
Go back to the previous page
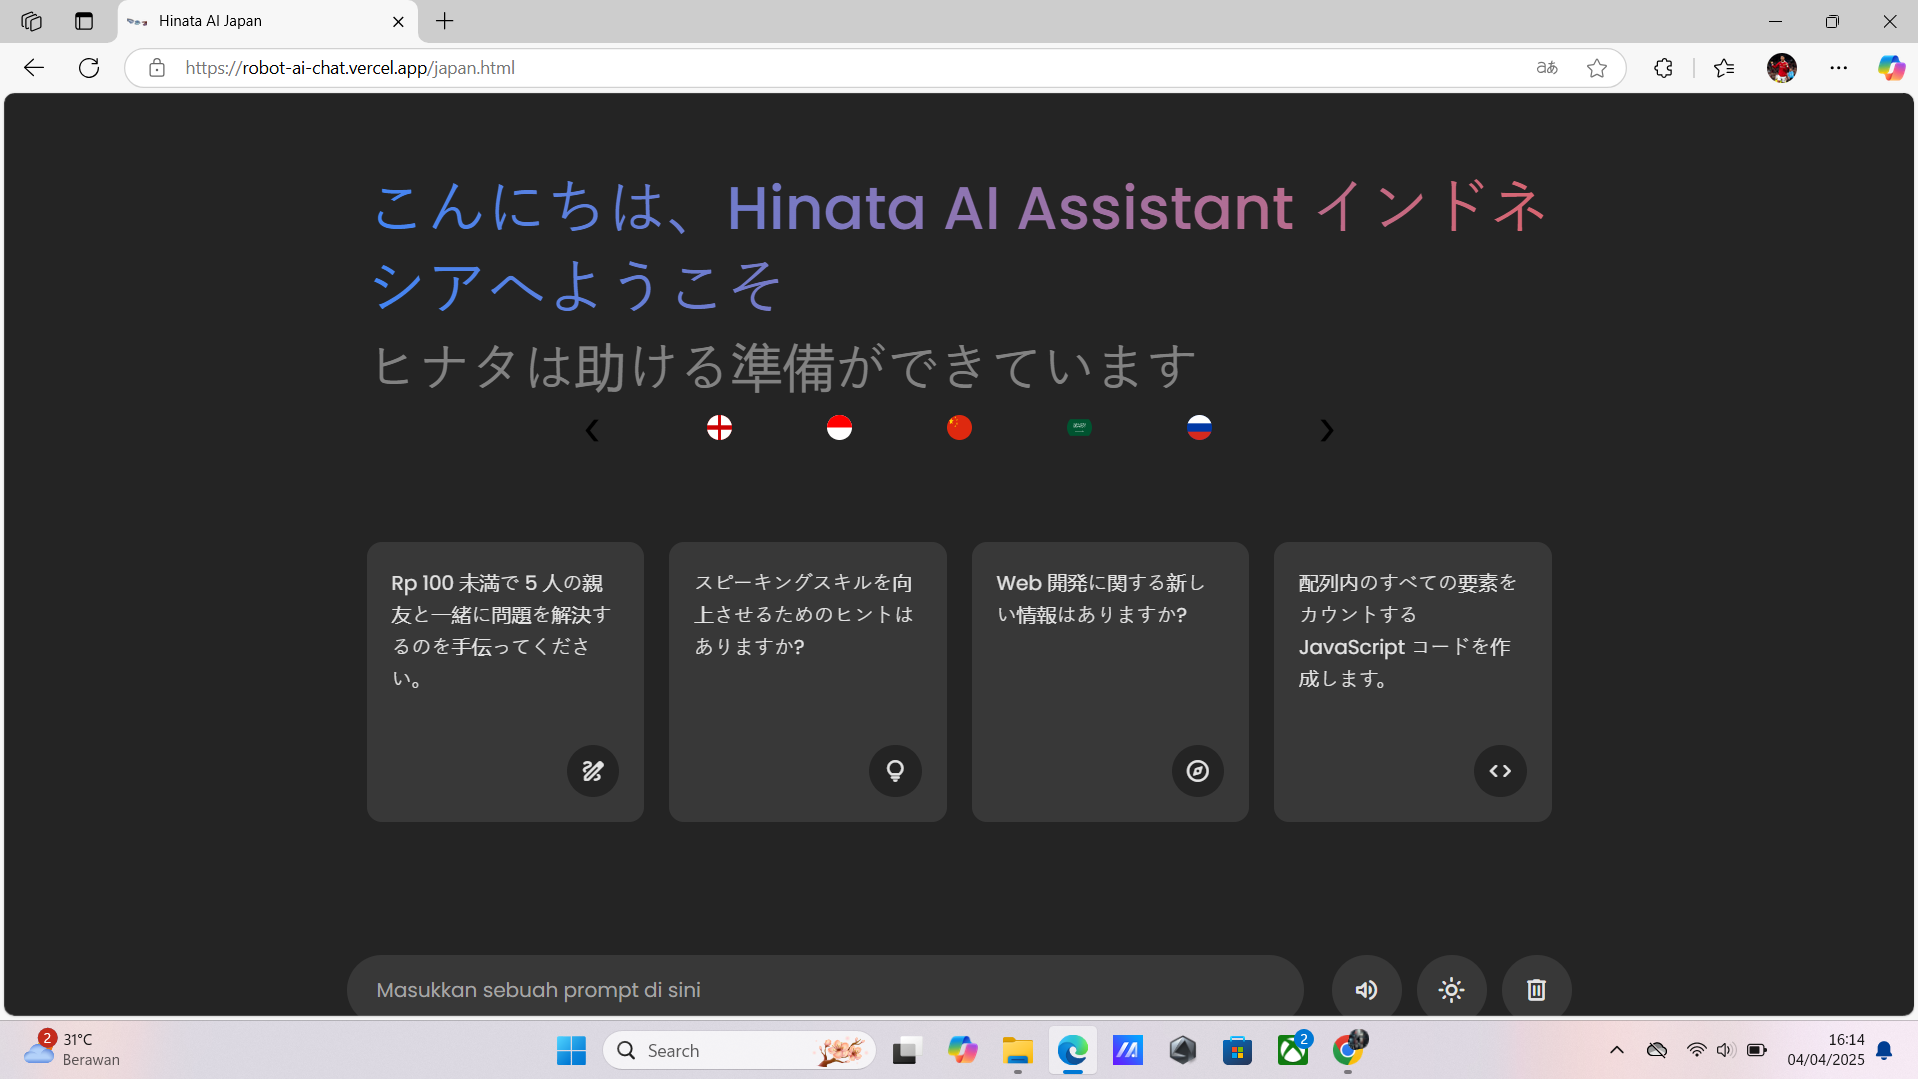[x=34, y=68]
